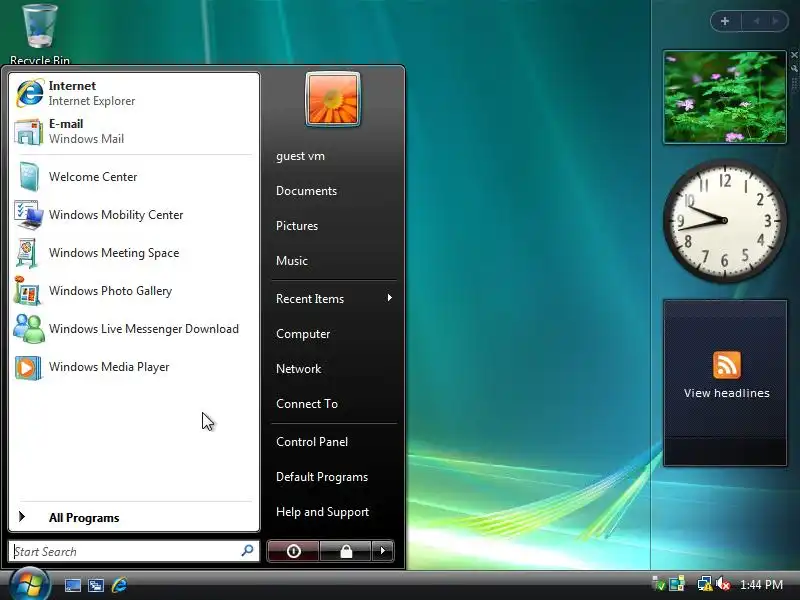The height and width of the screenshot is (600, 800).
Task: Click the green shield tray icon
Action: point(659,584)
